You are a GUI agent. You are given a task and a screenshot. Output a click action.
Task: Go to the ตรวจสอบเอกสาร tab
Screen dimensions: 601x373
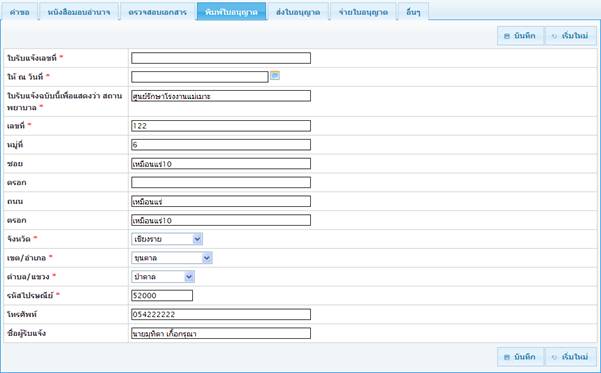point(158,12)
